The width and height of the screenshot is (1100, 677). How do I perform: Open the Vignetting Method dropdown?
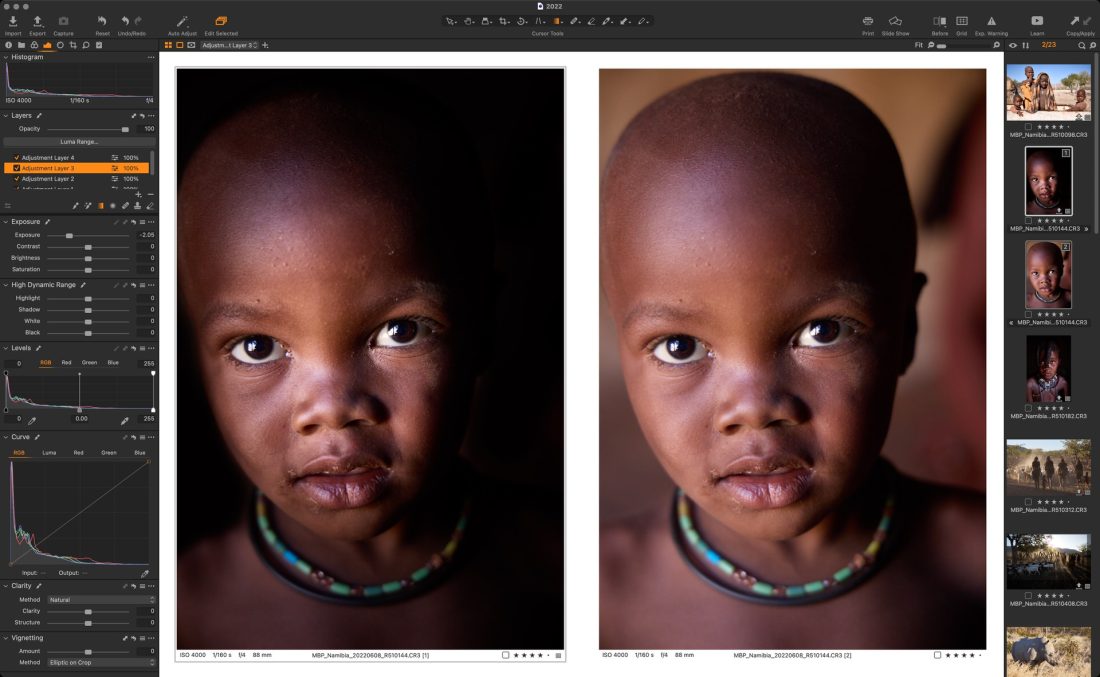coord(102,662)
